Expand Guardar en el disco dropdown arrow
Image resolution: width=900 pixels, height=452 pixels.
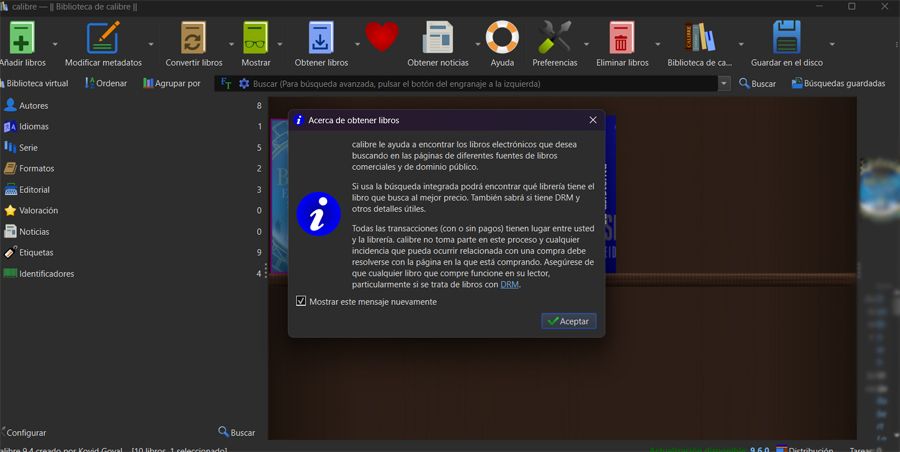832,44
